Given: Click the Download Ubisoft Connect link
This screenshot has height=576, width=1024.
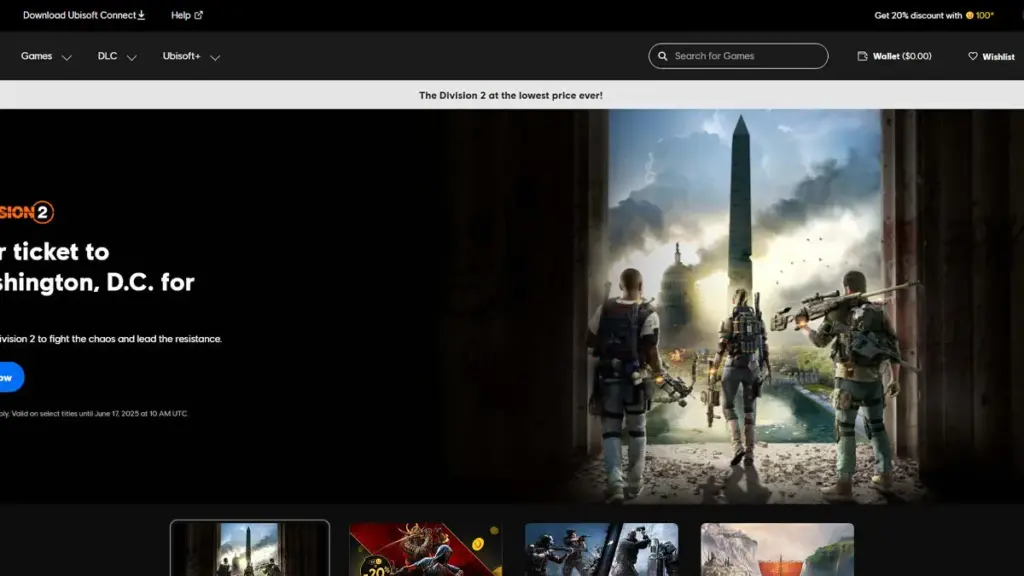Looking at the screenshot, I should coord(84,15).
